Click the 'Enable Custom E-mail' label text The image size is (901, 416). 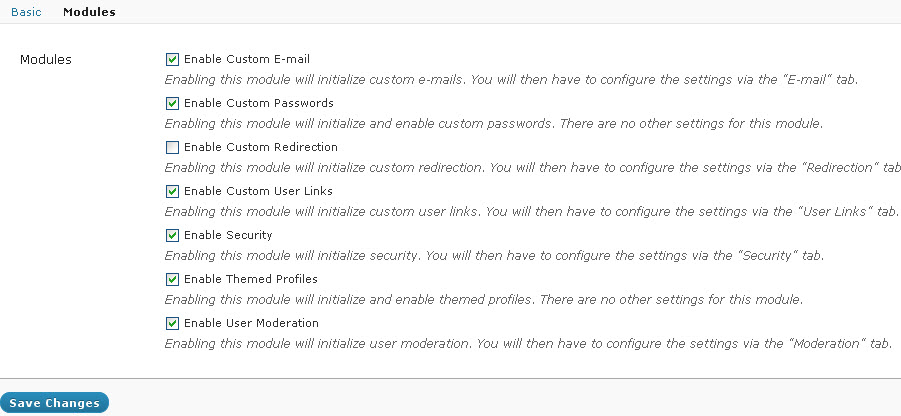pos(247,59)
